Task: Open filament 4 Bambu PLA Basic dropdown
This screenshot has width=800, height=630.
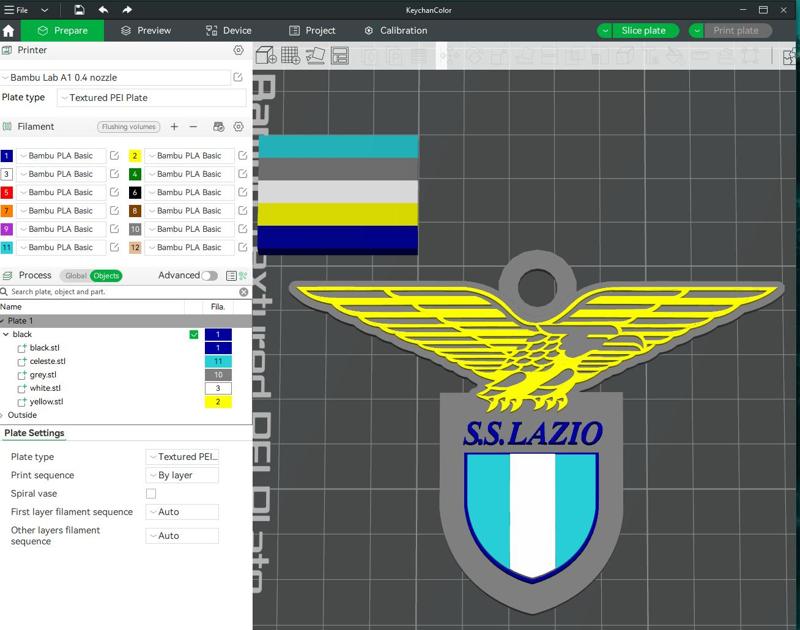Action: click(x=190, y=174)
